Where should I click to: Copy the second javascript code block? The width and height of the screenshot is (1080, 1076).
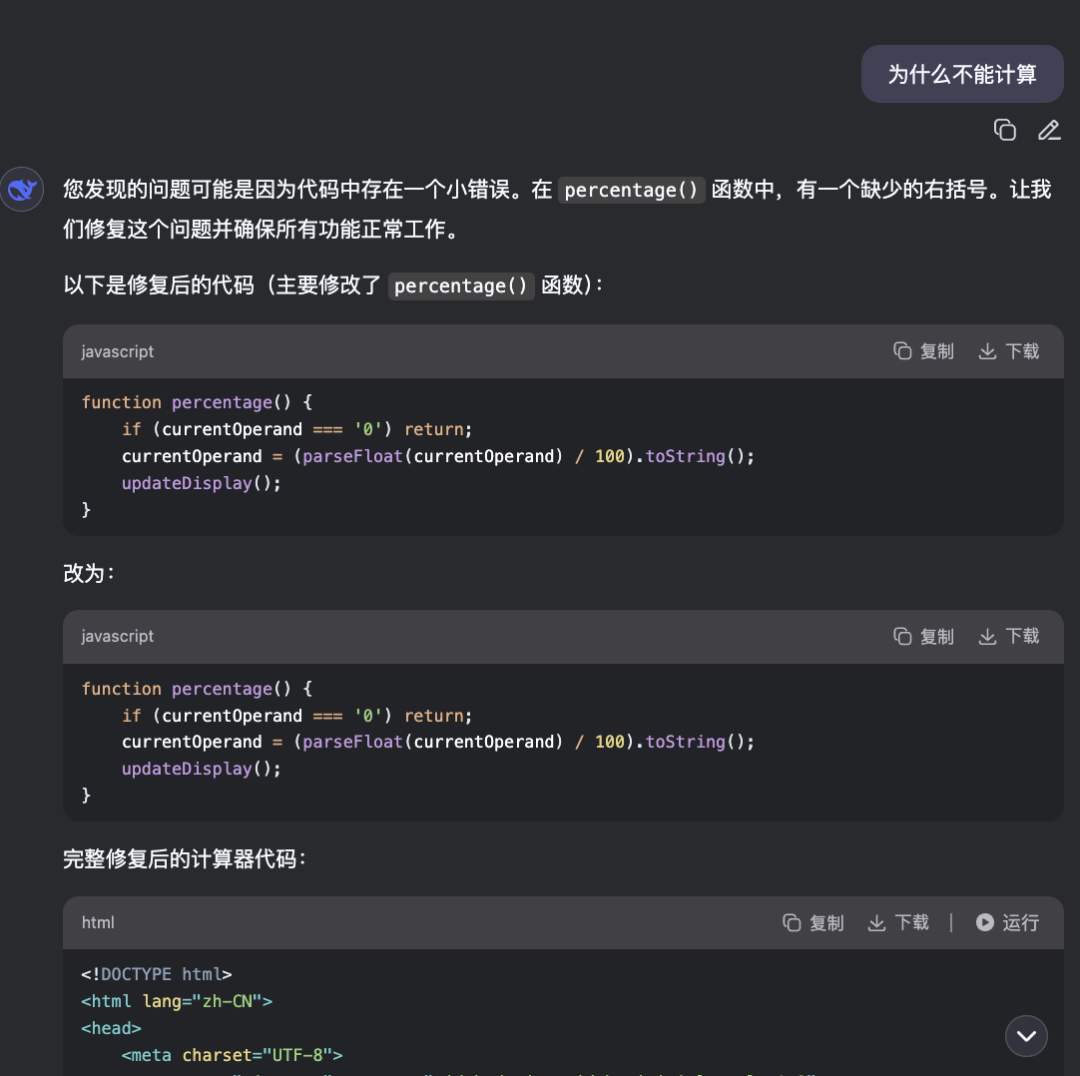point(923,636)
